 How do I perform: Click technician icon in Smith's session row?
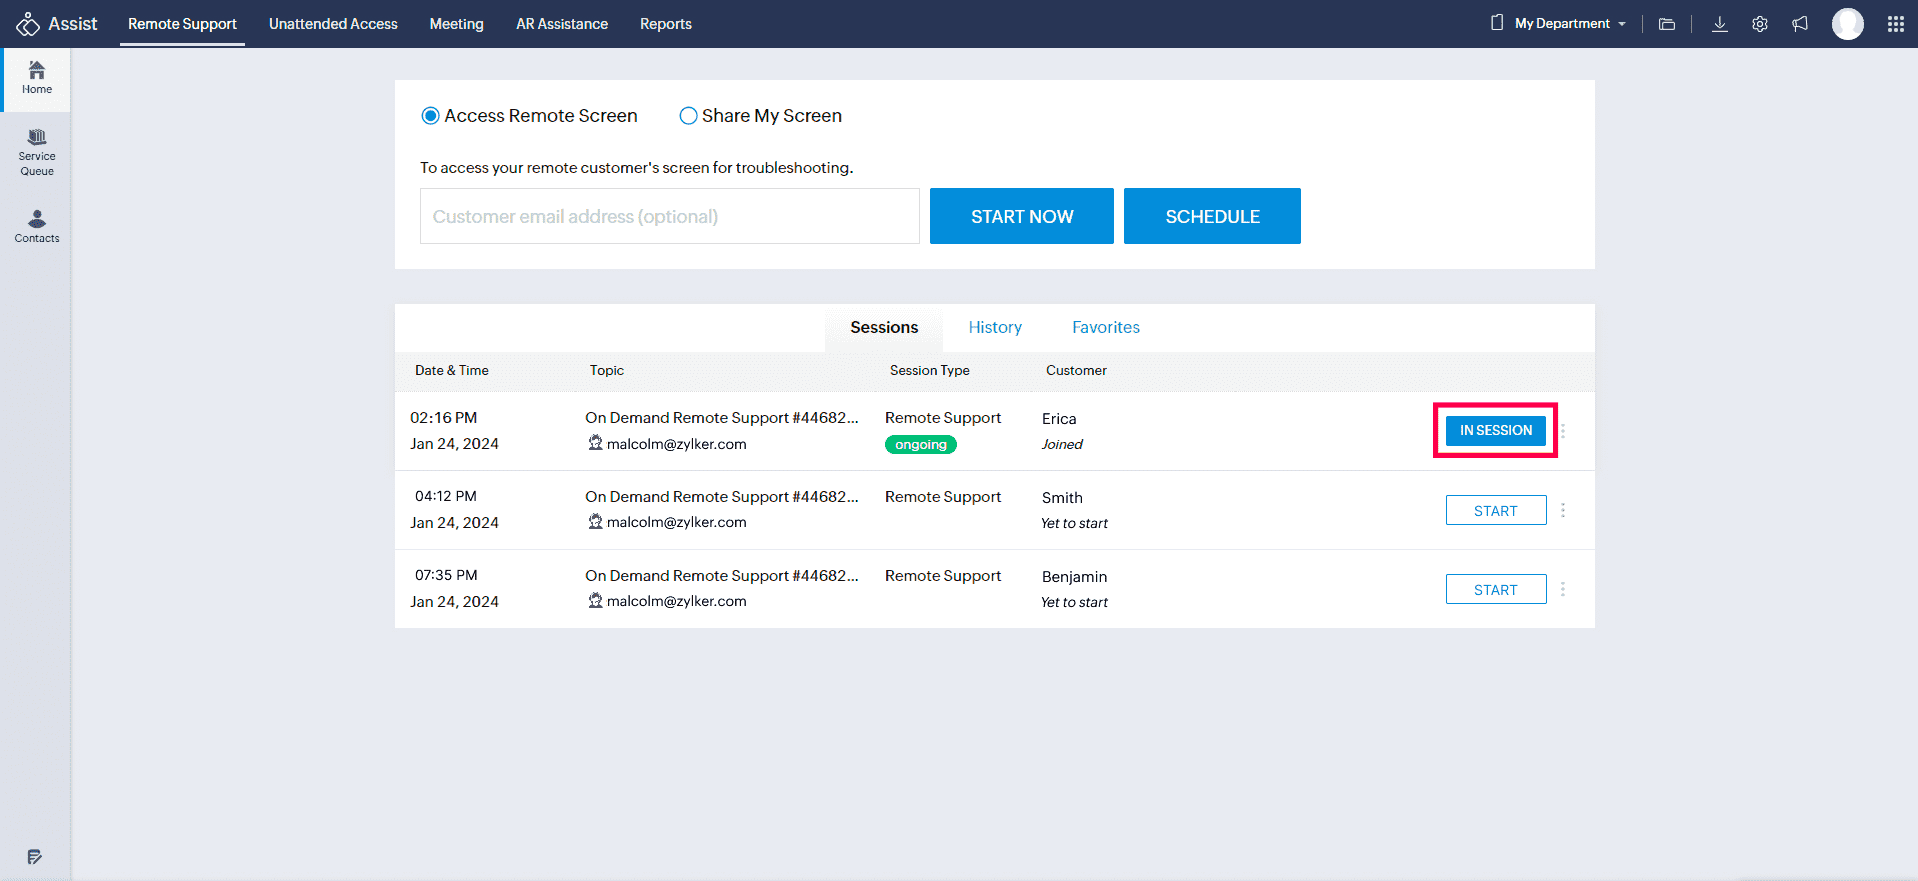pyautogui.click(x=595, y=521)
